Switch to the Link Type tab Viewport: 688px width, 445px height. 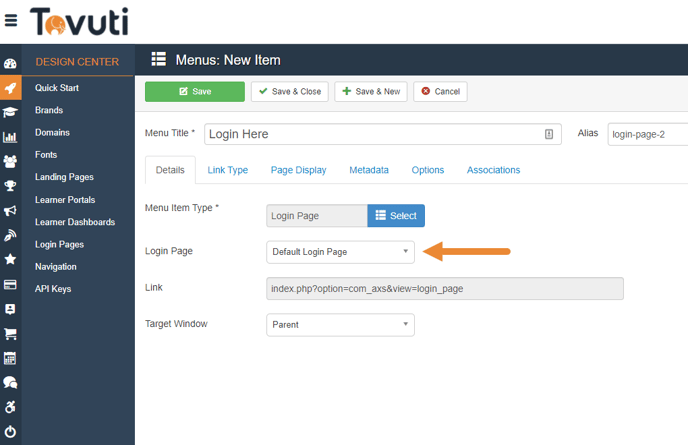pos(228,170)
